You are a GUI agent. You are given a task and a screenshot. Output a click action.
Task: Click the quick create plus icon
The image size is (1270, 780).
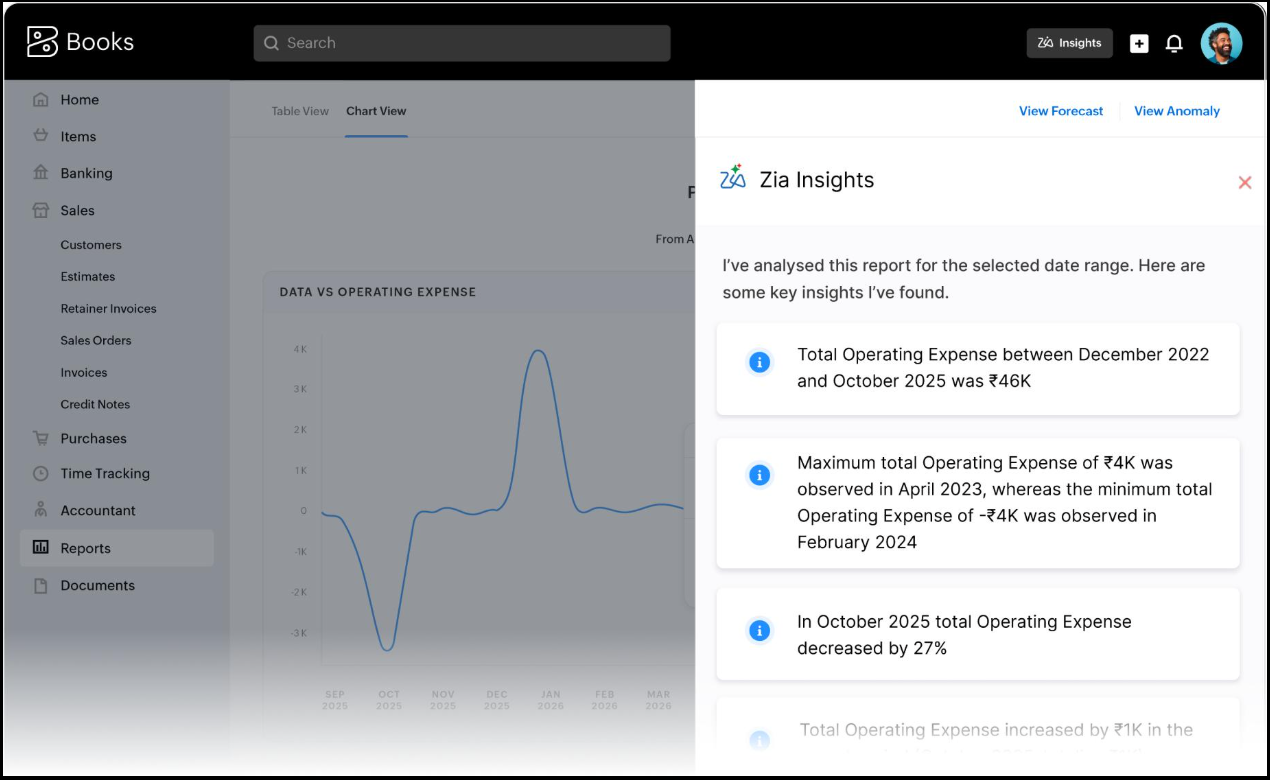pos(1139,43)
